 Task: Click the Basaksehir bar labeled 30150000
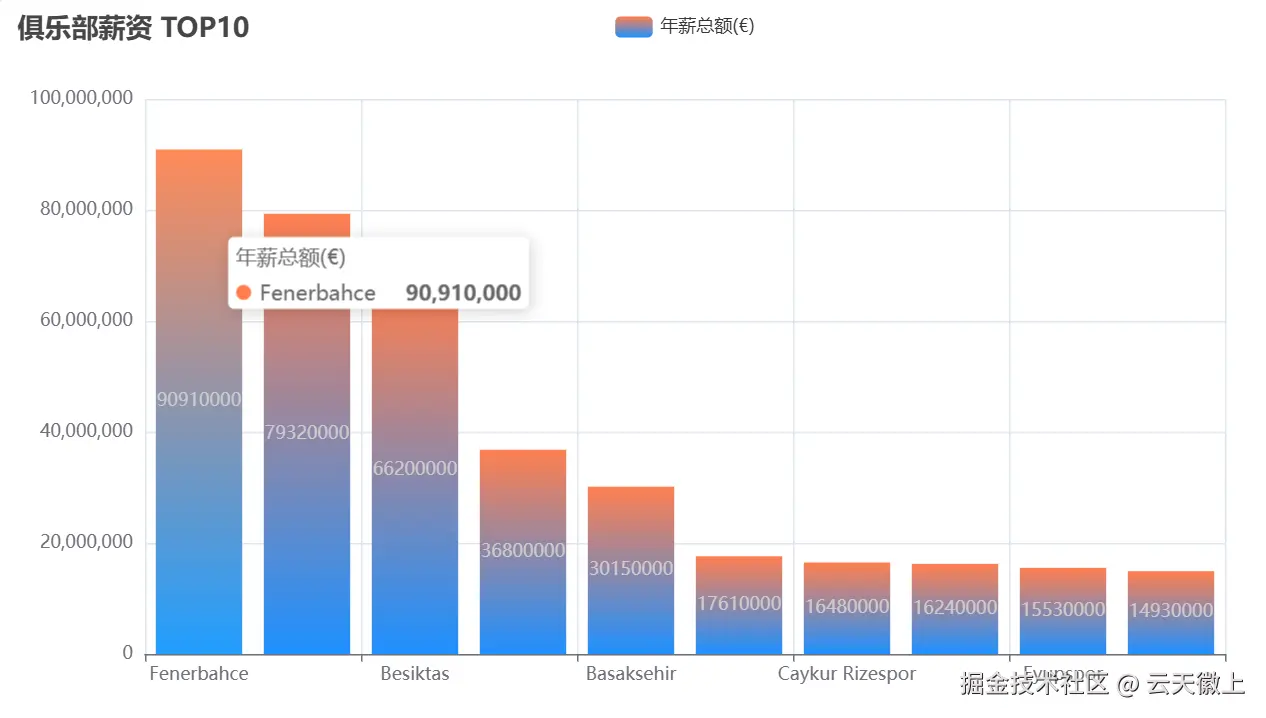[631, 570]
